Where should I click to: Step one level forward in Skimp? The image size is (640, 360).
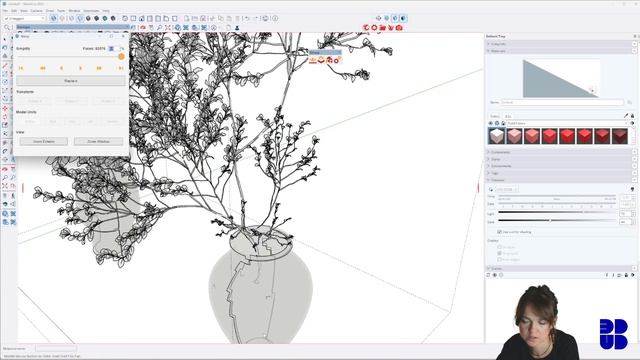[80, 68]
